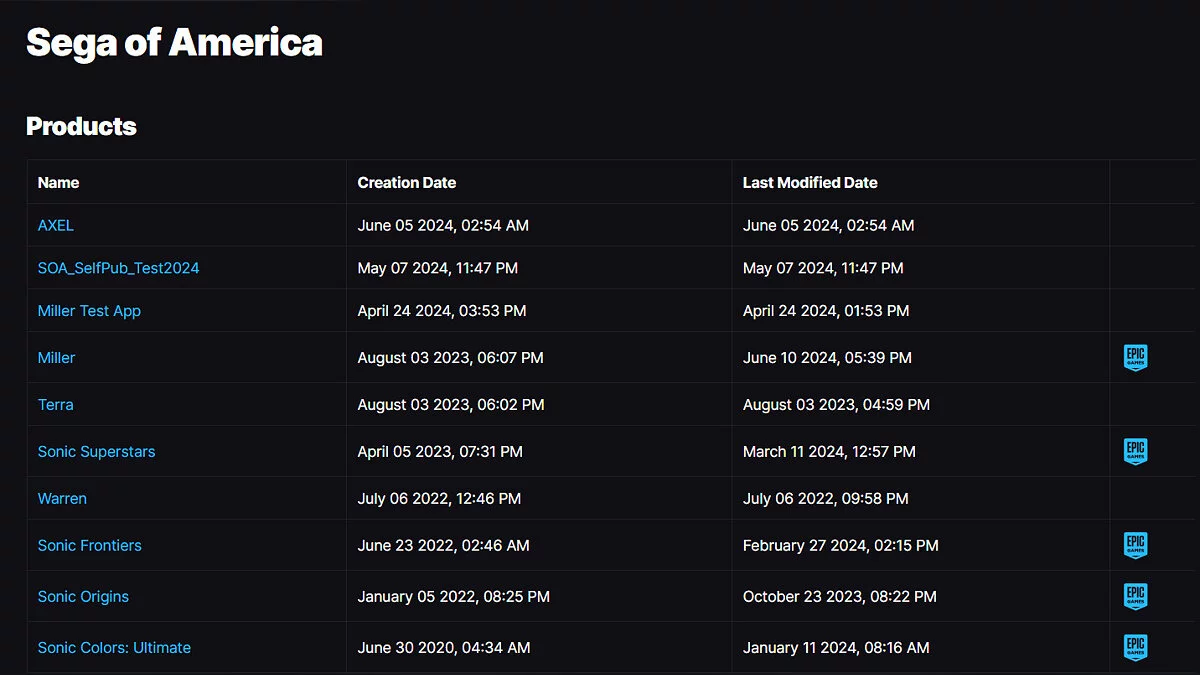Click Epic Games icon for Sonic Origins
The width and height of the screenshot is (1200, 675).
[1135, 596]
